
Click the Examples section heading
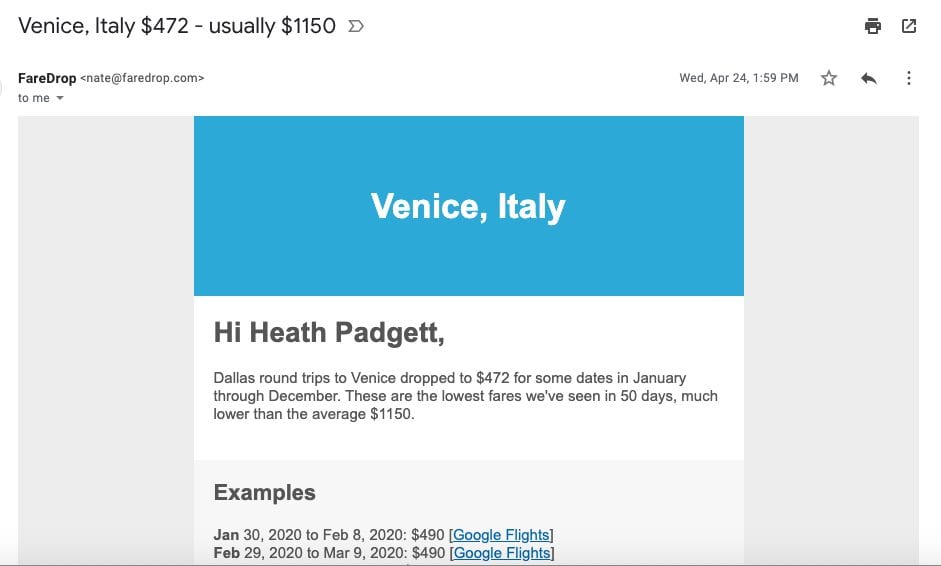click(265, 492)
